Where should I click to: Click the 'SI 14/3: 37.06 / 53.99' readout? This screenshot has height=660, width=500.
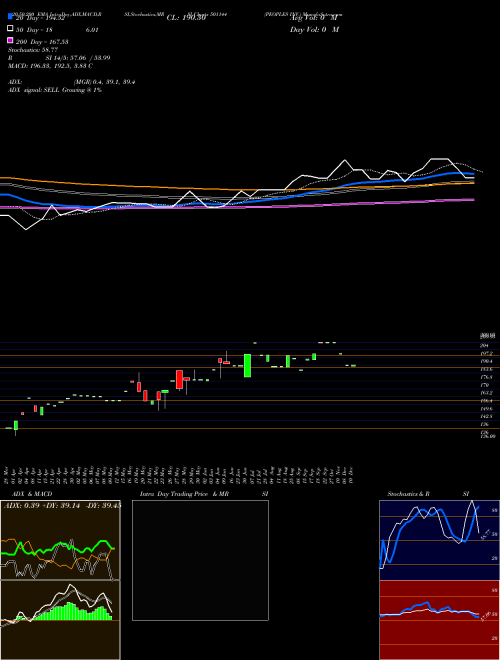78,58
